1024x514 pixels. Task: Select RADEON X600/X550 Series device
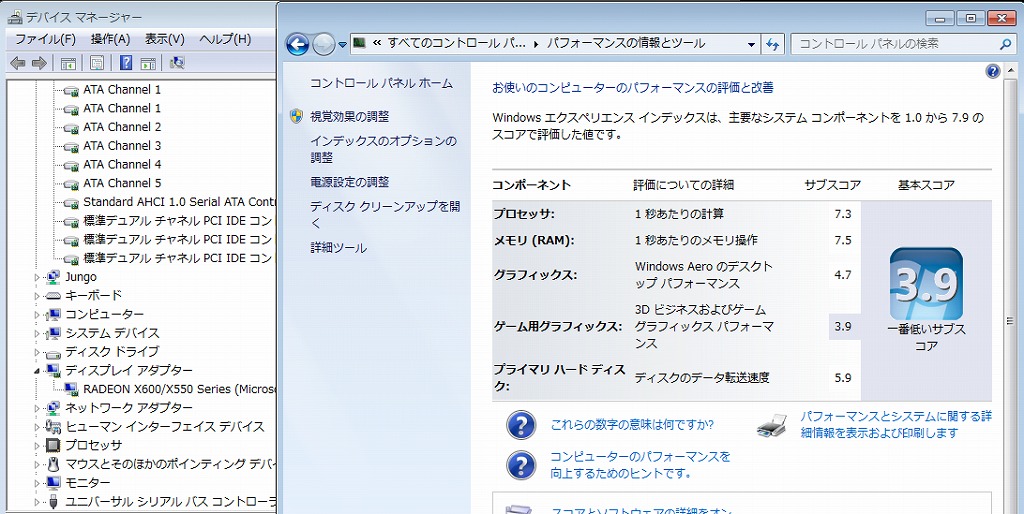(180, 389)
